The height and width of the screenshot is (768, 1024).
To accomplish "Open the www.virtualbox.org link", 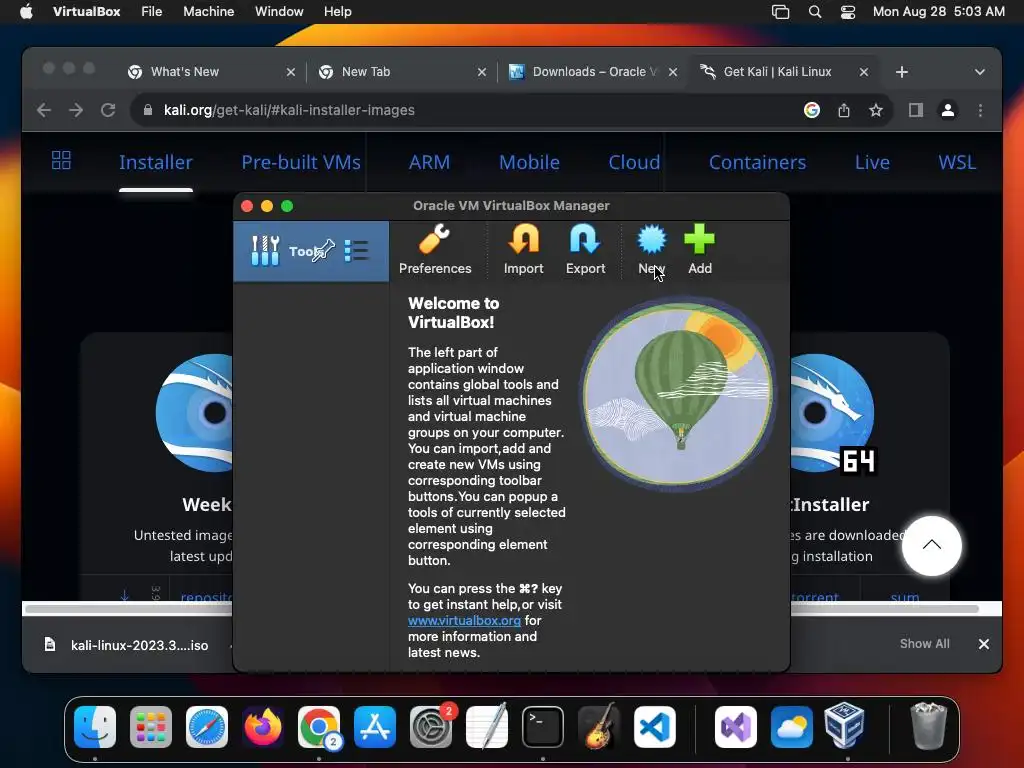I will click(x=464, y=620).
